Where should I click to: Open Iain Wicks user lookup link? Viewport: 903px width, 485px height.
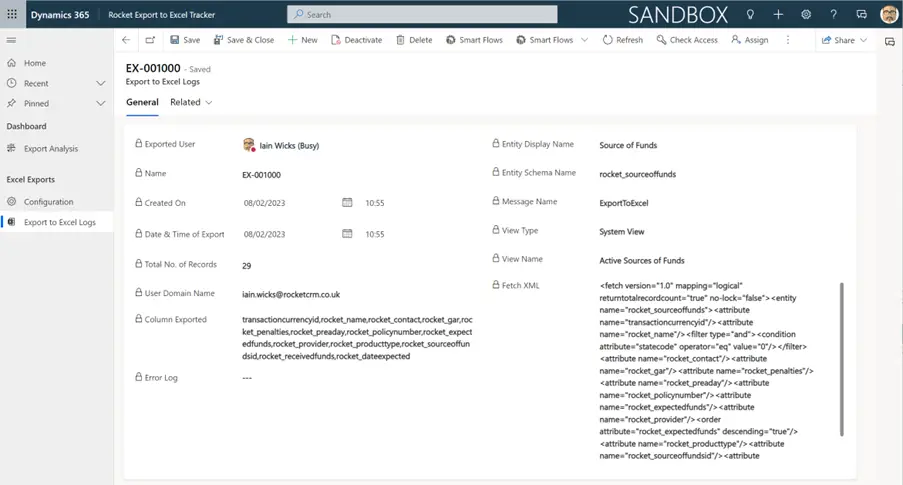pyautogui.click(x=289, y=146)
